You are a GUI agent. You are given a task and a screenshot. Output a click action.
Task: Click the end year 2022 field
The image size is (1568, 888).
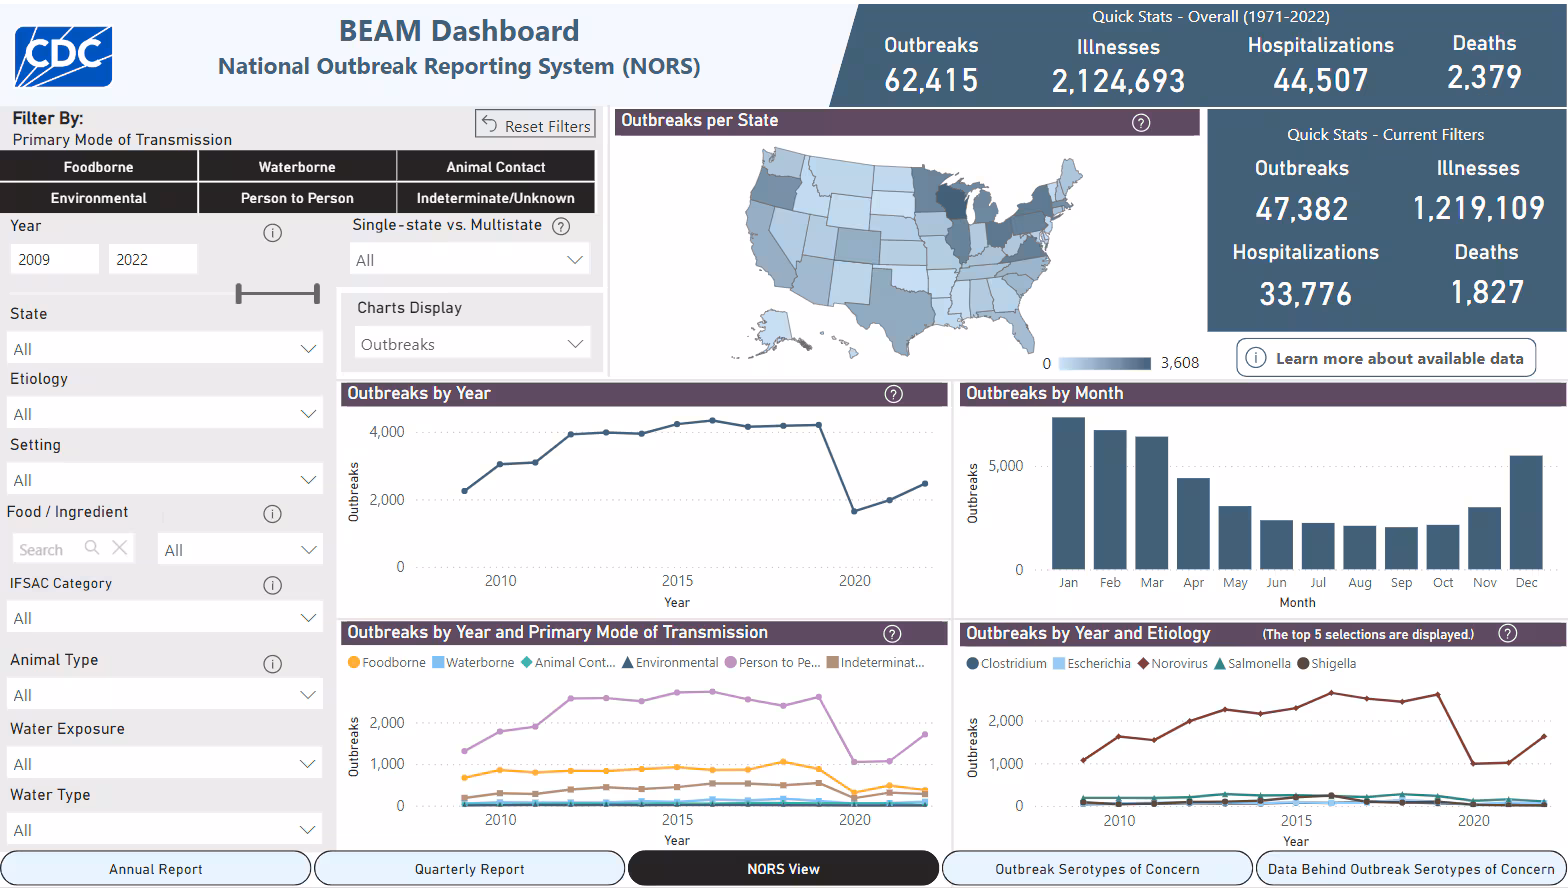153,259
